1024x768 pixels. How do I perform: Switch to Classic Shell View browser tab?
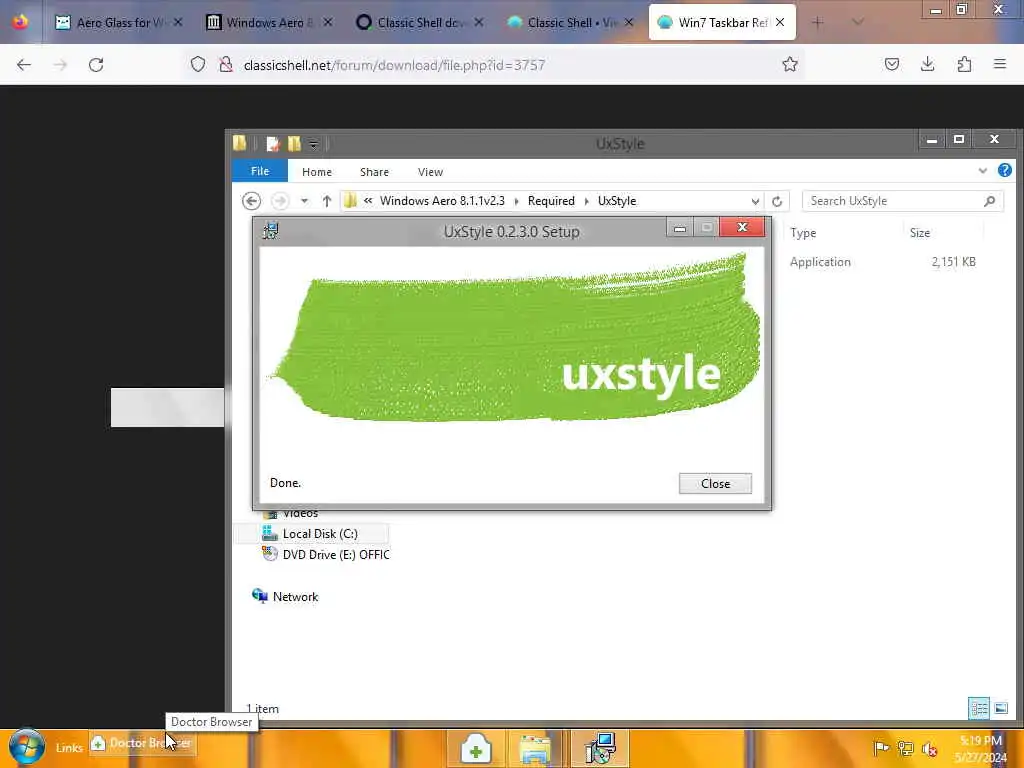pos(570,22)
